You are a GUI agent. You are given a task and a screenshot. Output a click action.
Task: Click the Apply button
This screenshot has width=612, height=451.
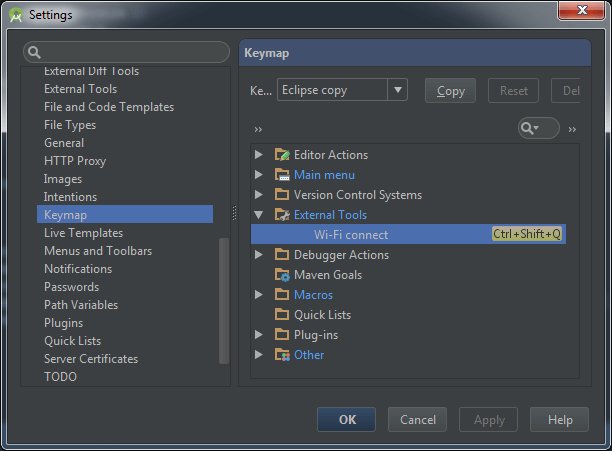(489, 419)
